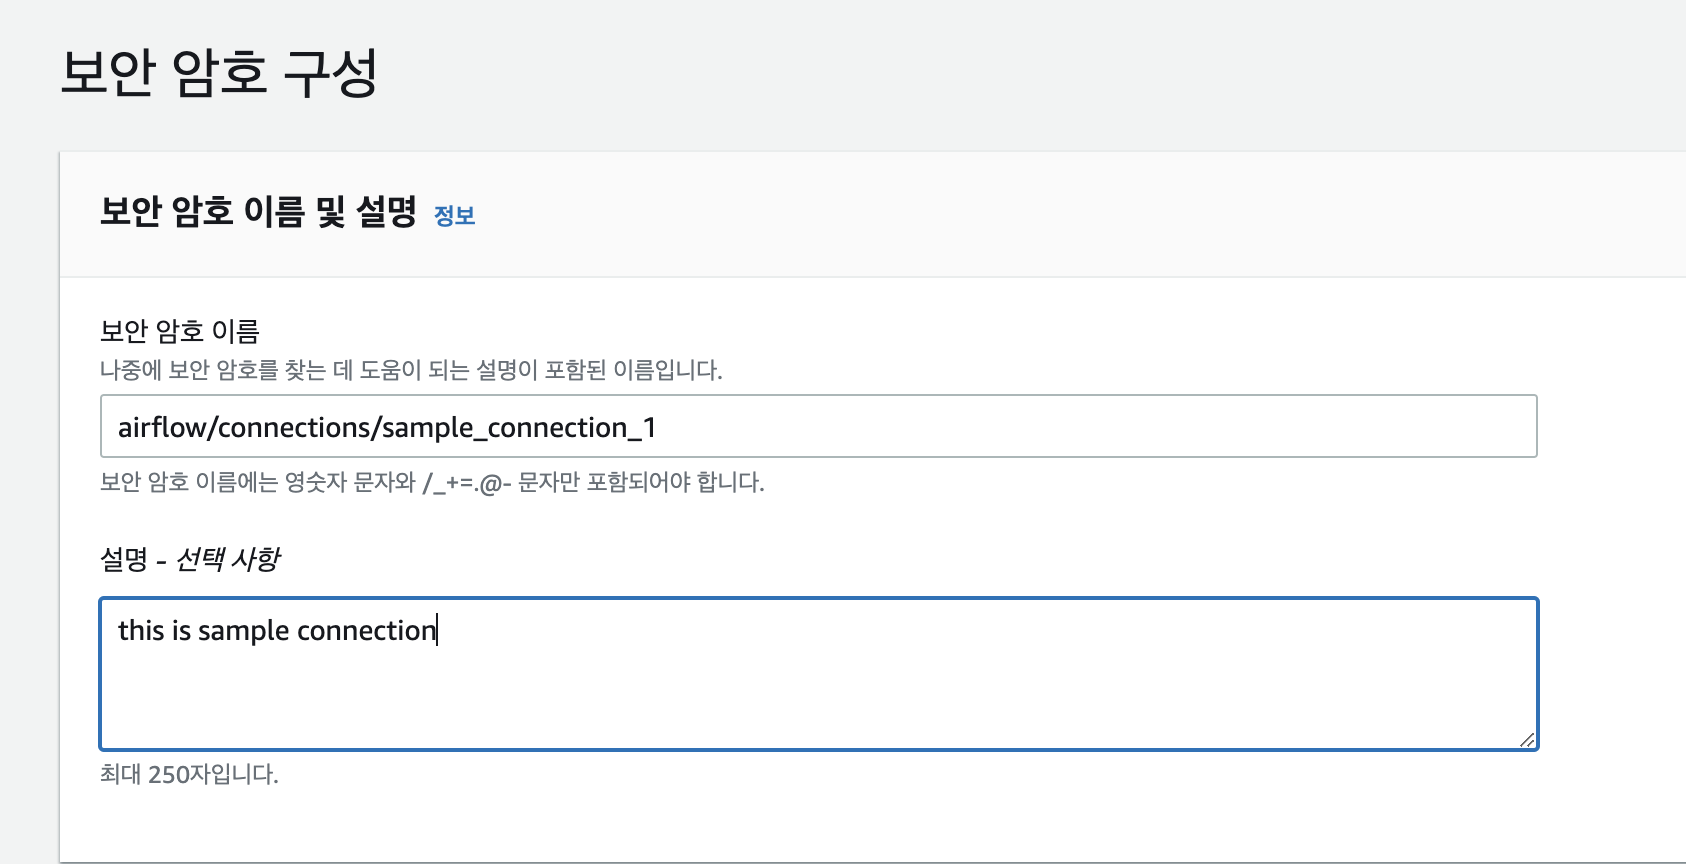1686x864 pixels.
Task: Click the 보안 암호 이름 field label
Action: click(178, 332)
